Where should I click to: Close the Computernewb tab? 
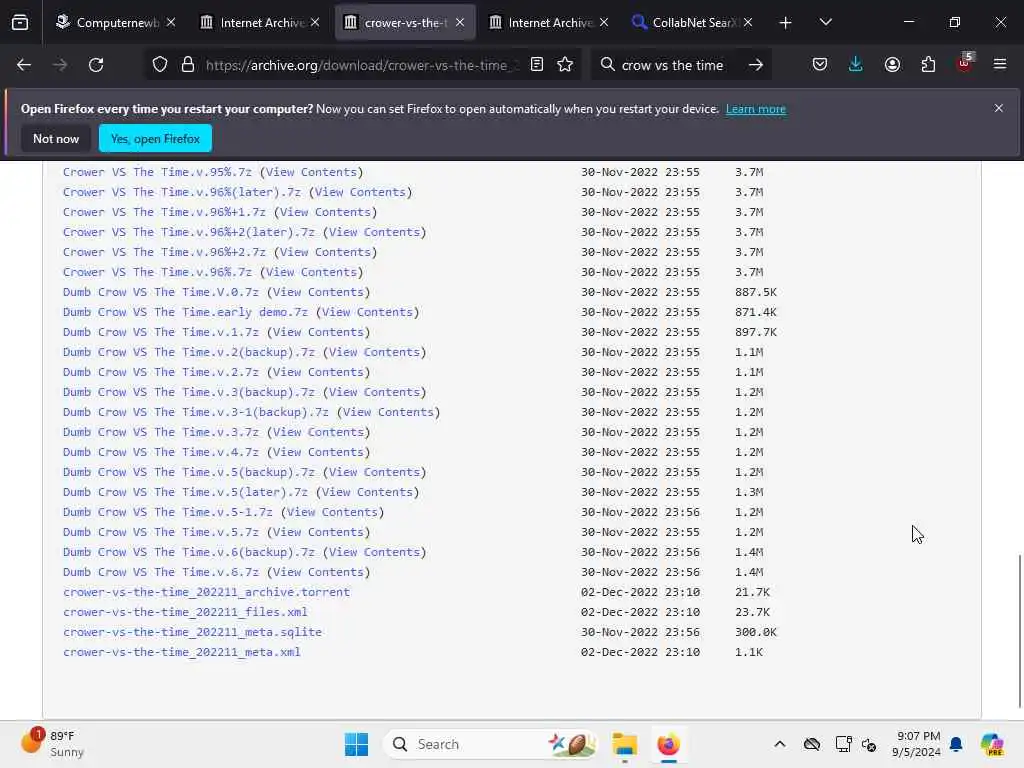[x=171, y=23]
